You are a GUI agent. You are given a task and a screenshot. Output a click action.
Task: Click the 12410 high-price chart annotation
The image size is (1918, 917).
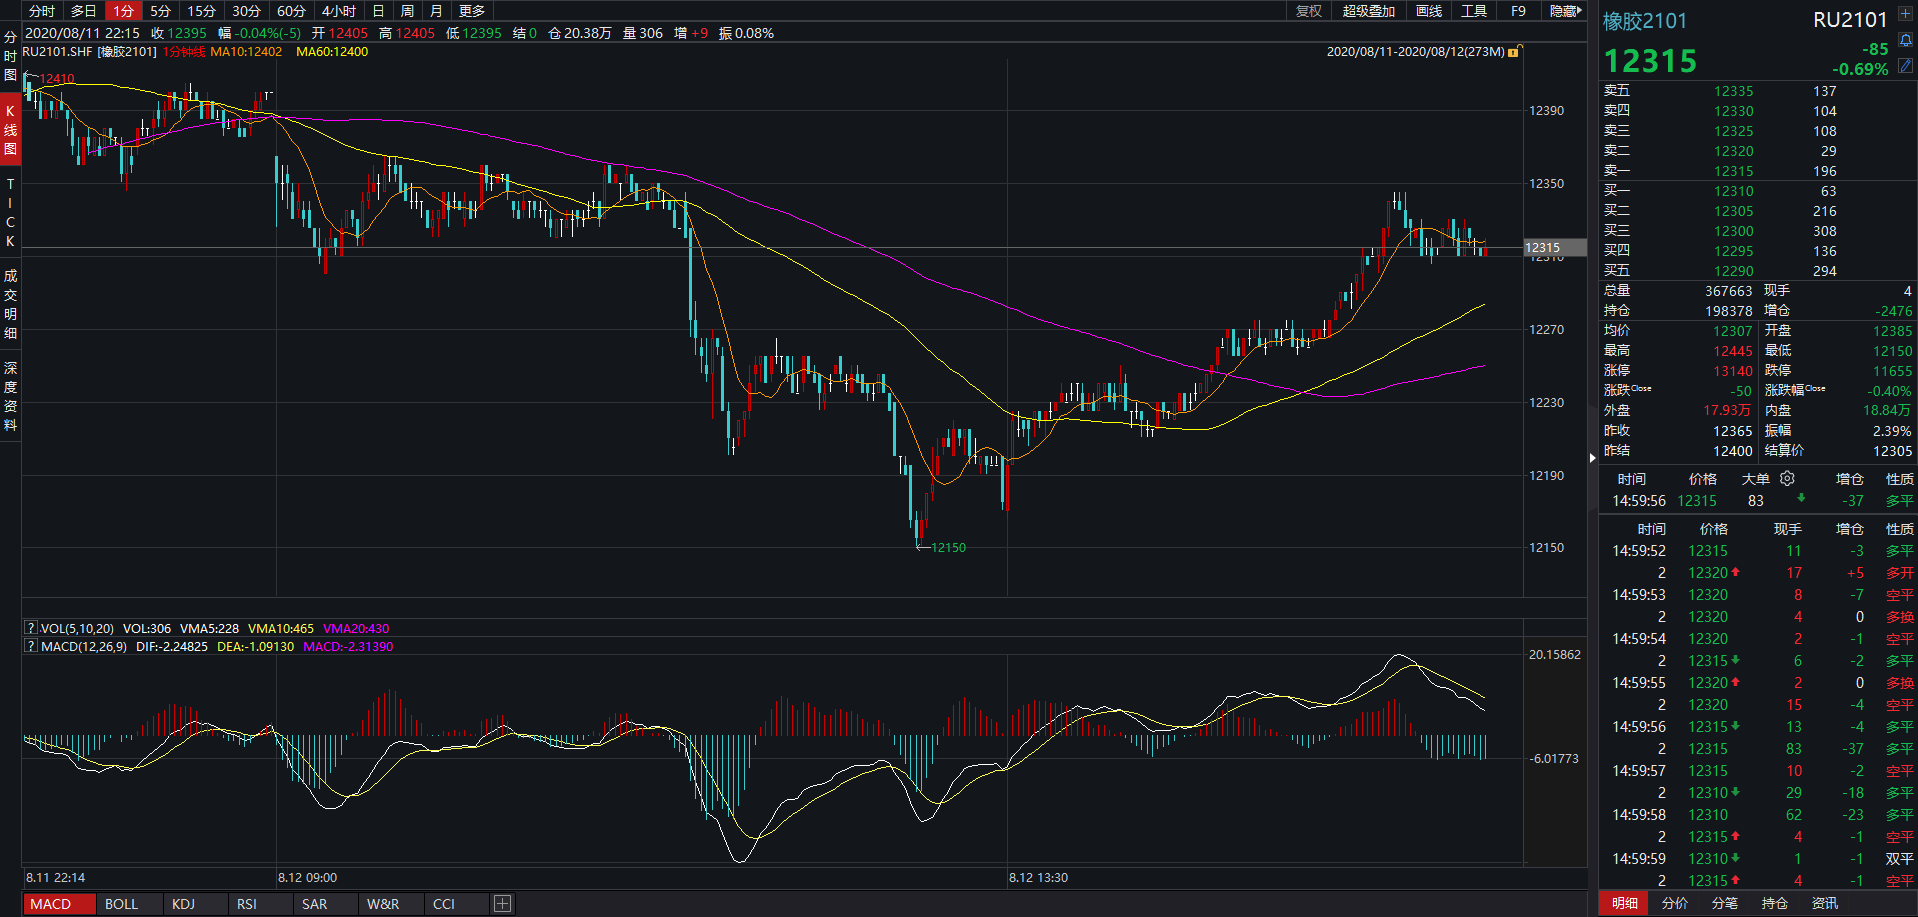57,79
